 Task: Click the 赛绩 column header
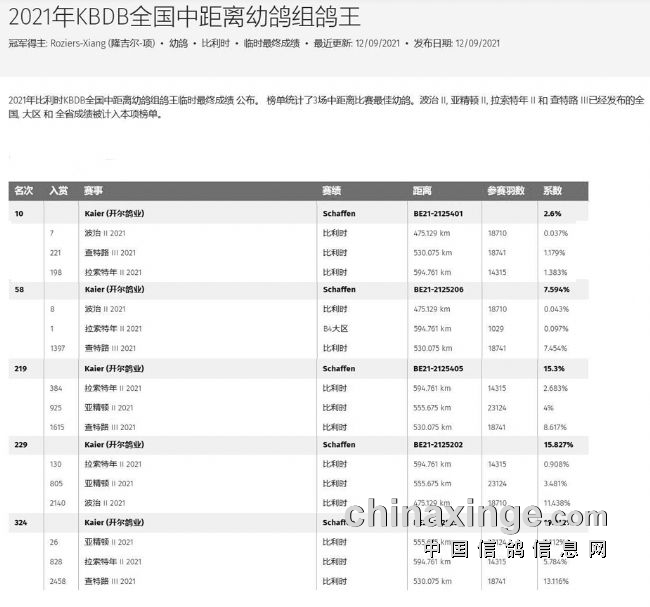point(332,191)
